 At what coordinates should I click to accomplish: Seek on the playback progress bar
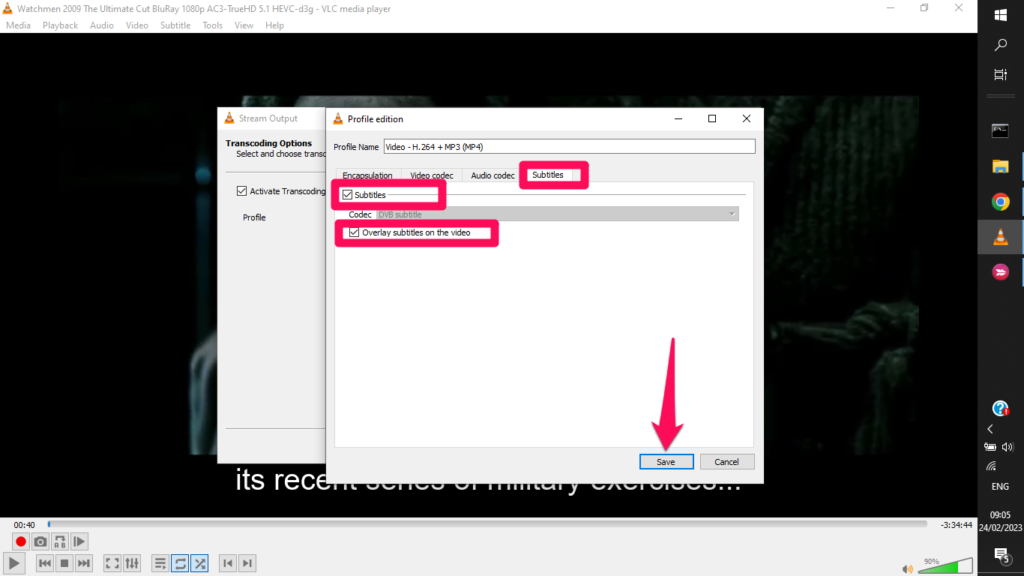point(488,524)
